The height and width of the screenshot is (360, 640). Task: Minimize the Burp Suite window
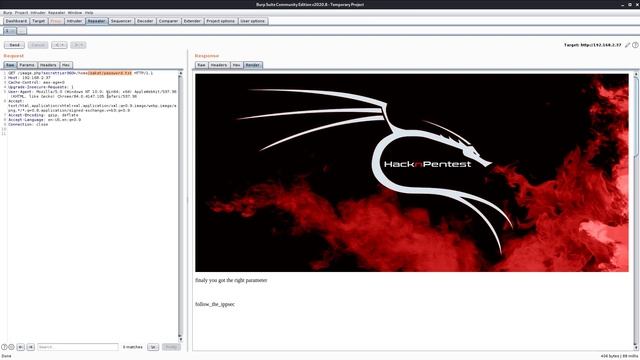(623, 4)
